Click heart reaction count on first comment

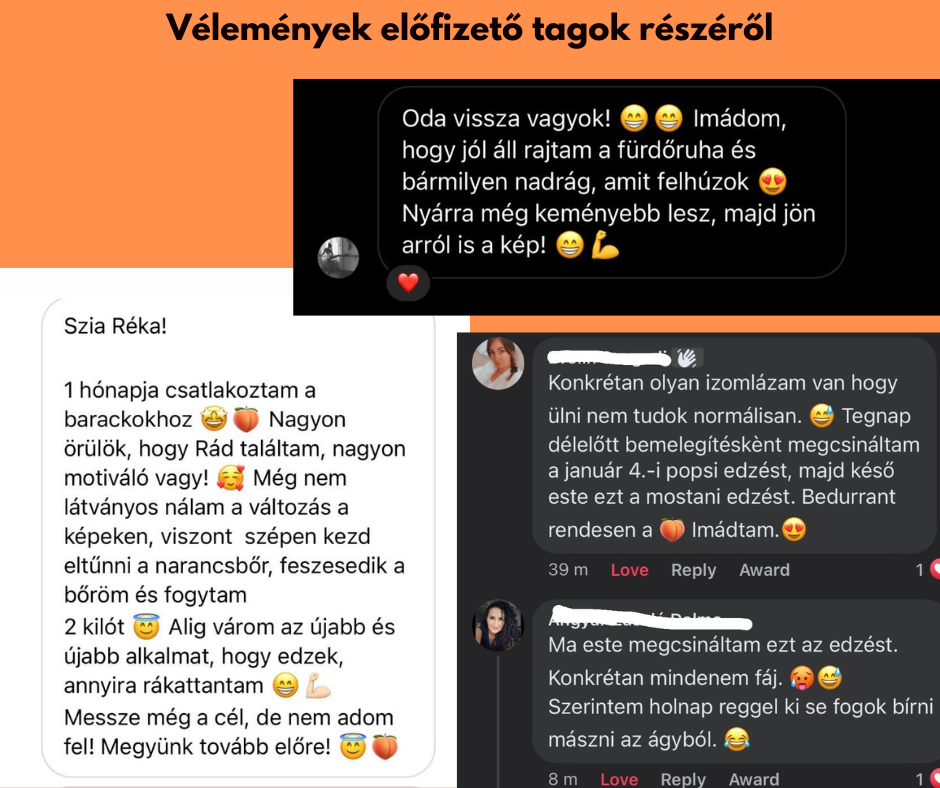[x=928, y=569]
